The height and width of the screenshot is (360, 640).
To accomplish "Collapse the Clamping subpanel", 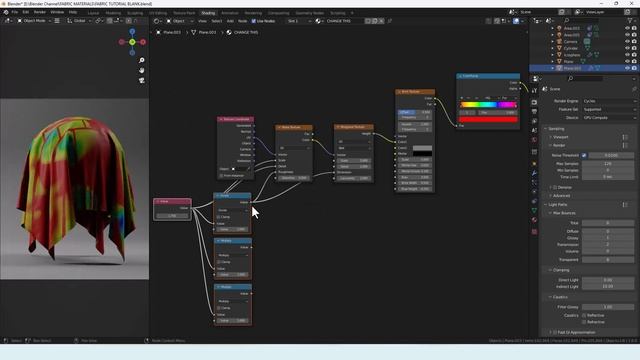I will coord(551,270).
